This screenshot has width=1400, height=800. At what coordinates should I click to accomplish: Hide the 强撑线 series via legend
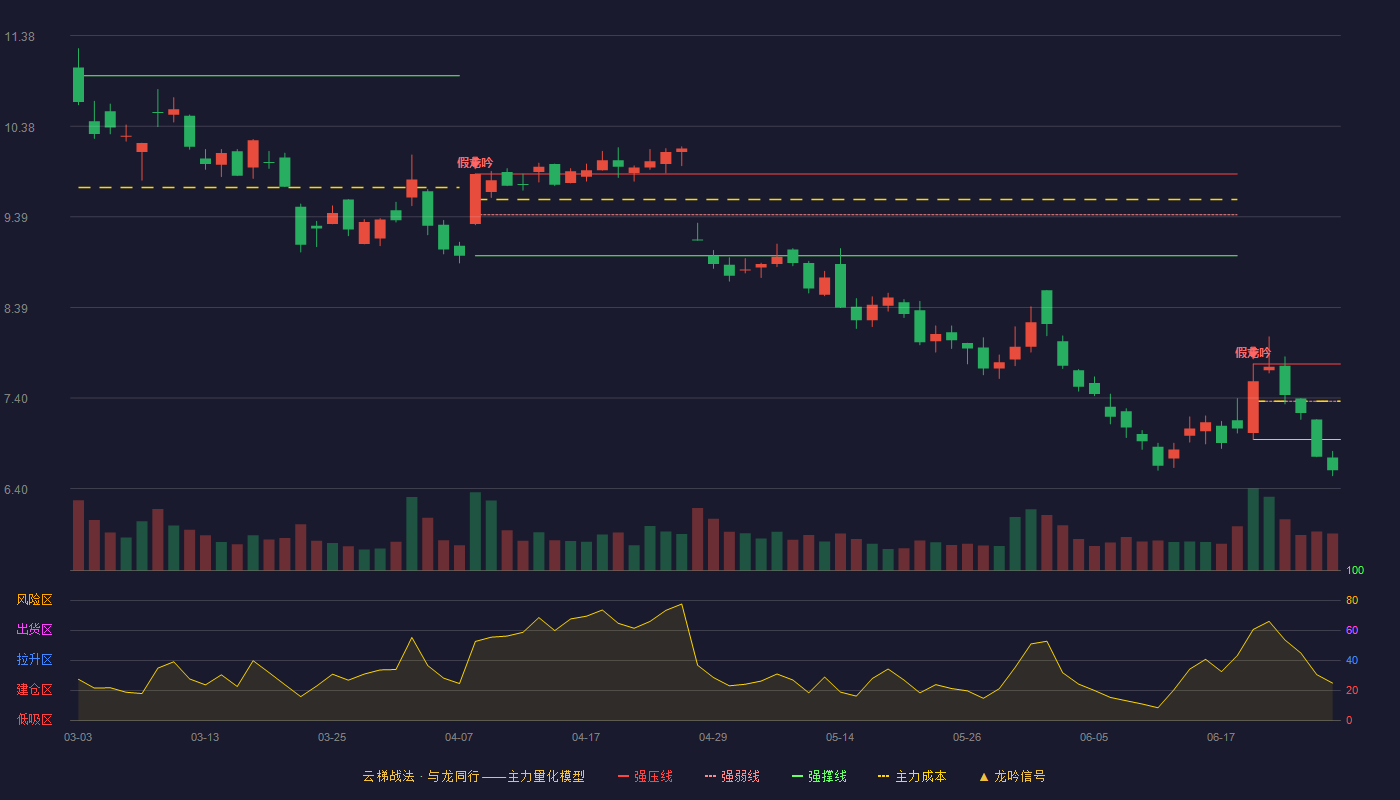tap(819, 776)
